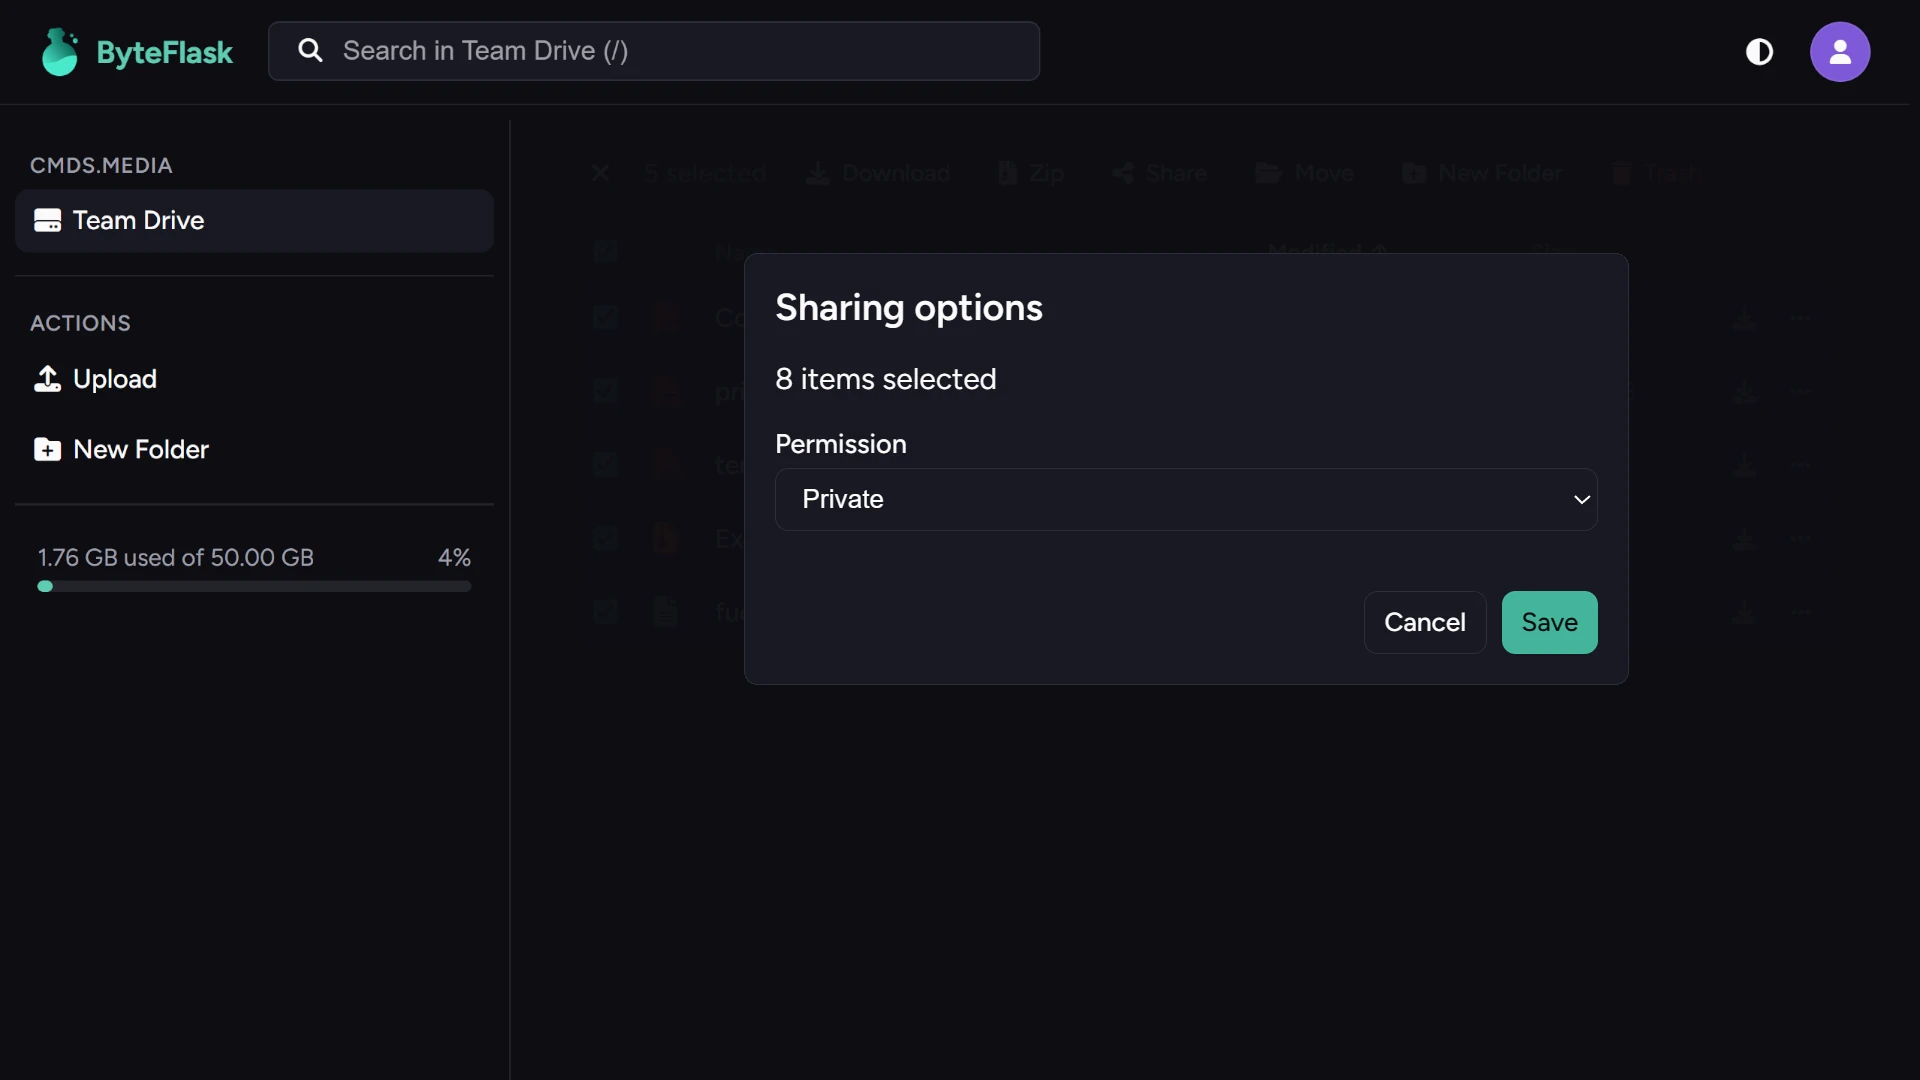Click the '8 items selected' text
Screen dimensions: 1920x1080
click(x=886, y=379)
